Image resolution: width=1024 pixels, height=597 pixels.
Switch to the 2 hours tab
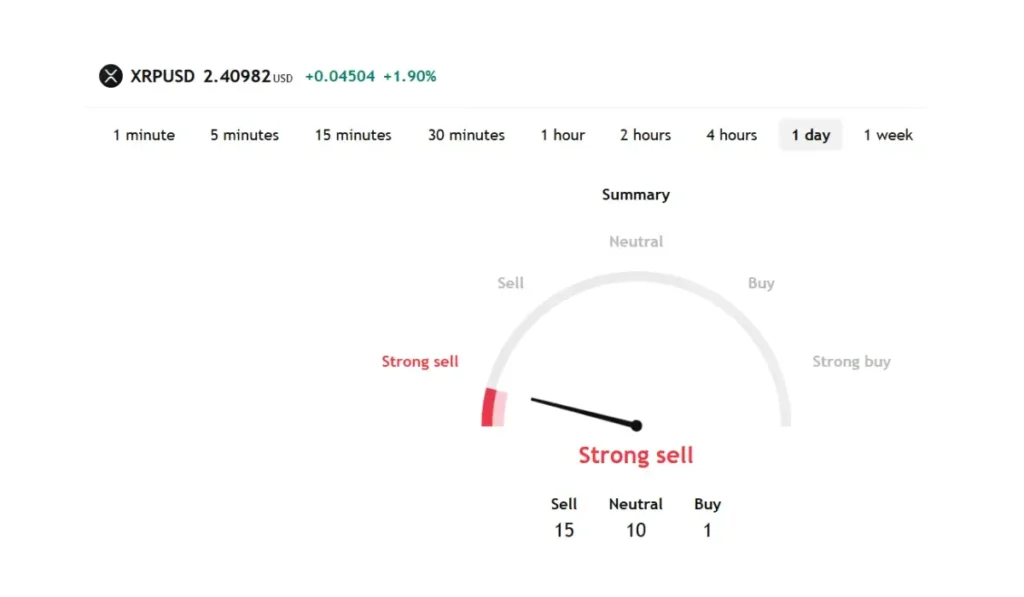click(645, 135)
